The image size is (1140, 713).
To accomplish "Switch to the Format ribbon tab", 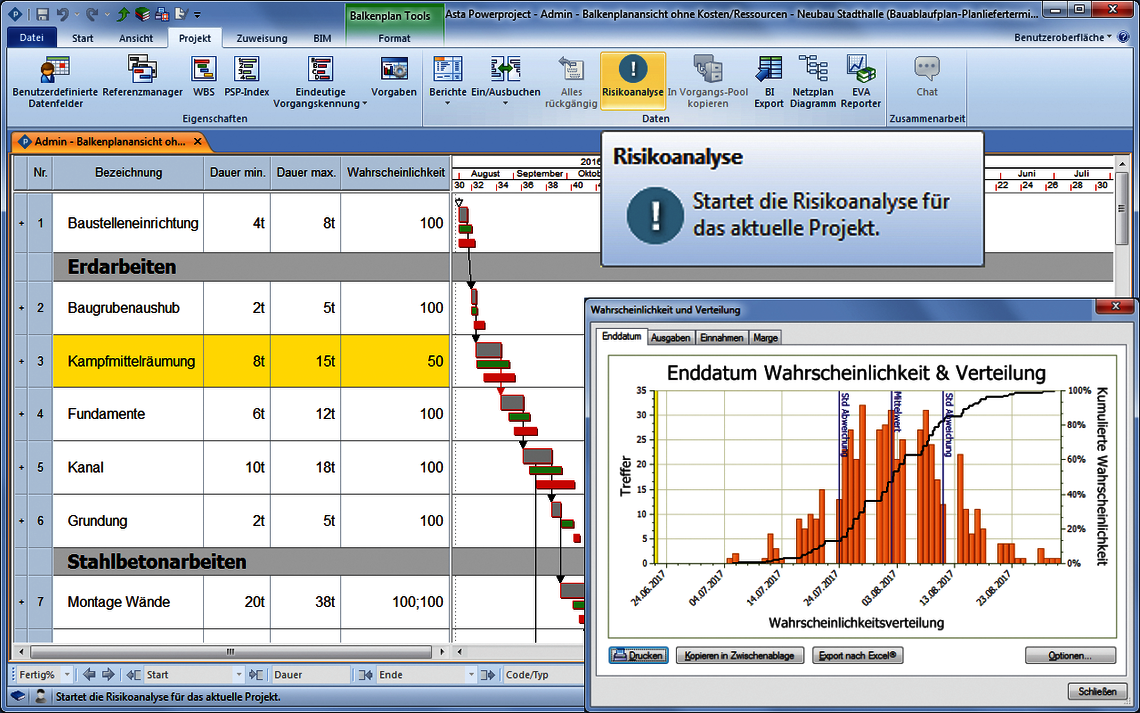I will (x=394, y=38).
